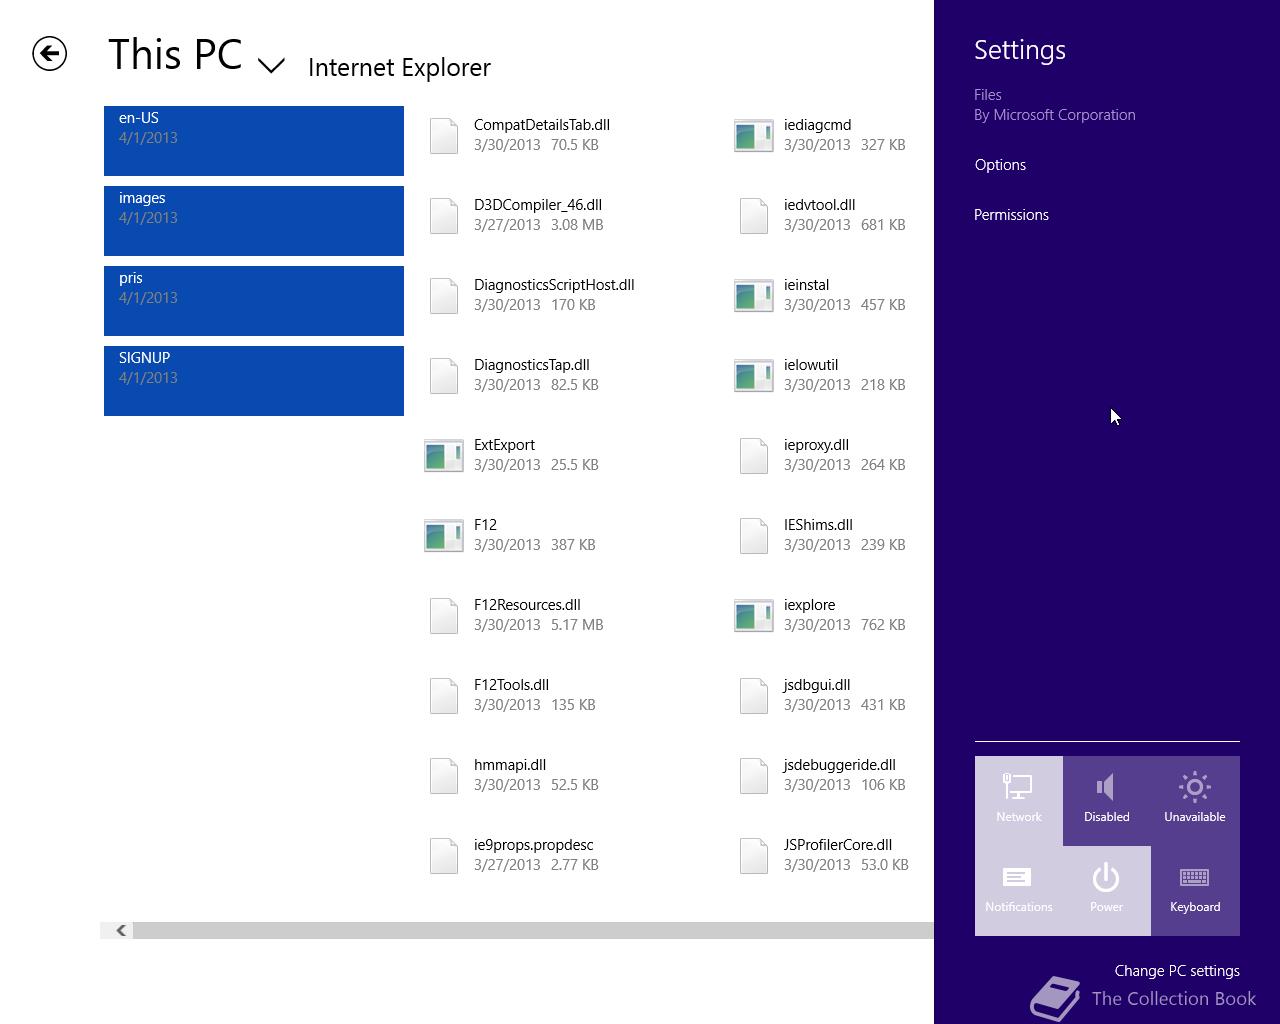Viewport: 1280px width, 1024px height.
Task: Go back with the circled arrow button
Action: (49, 54)
